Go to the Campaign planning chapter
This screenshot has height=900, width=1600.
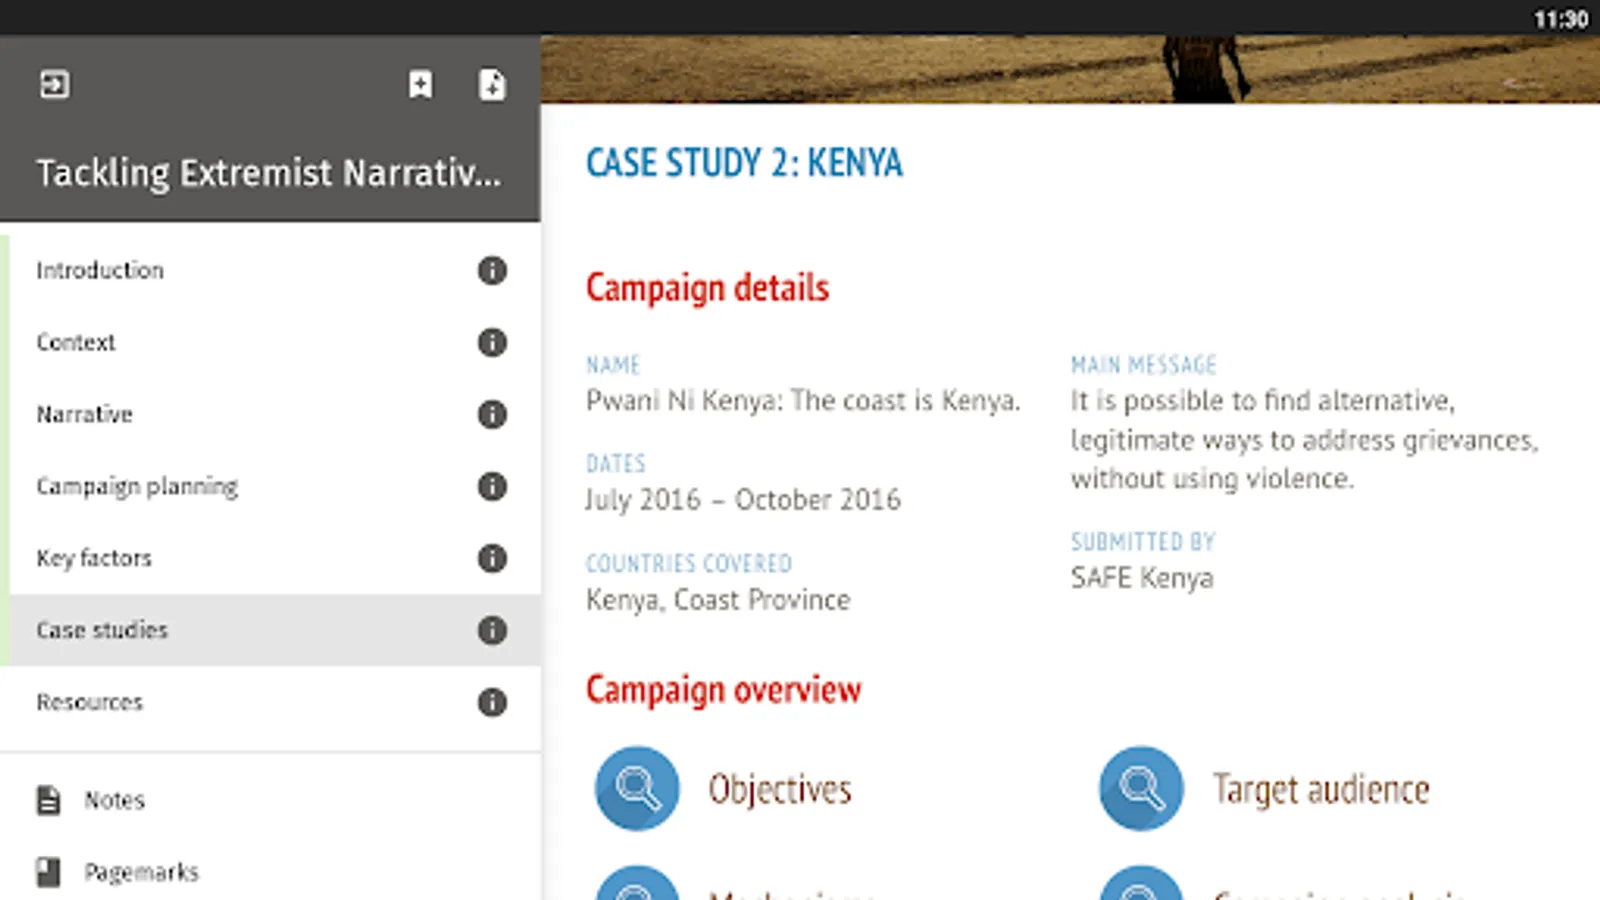tap(137, 487)
